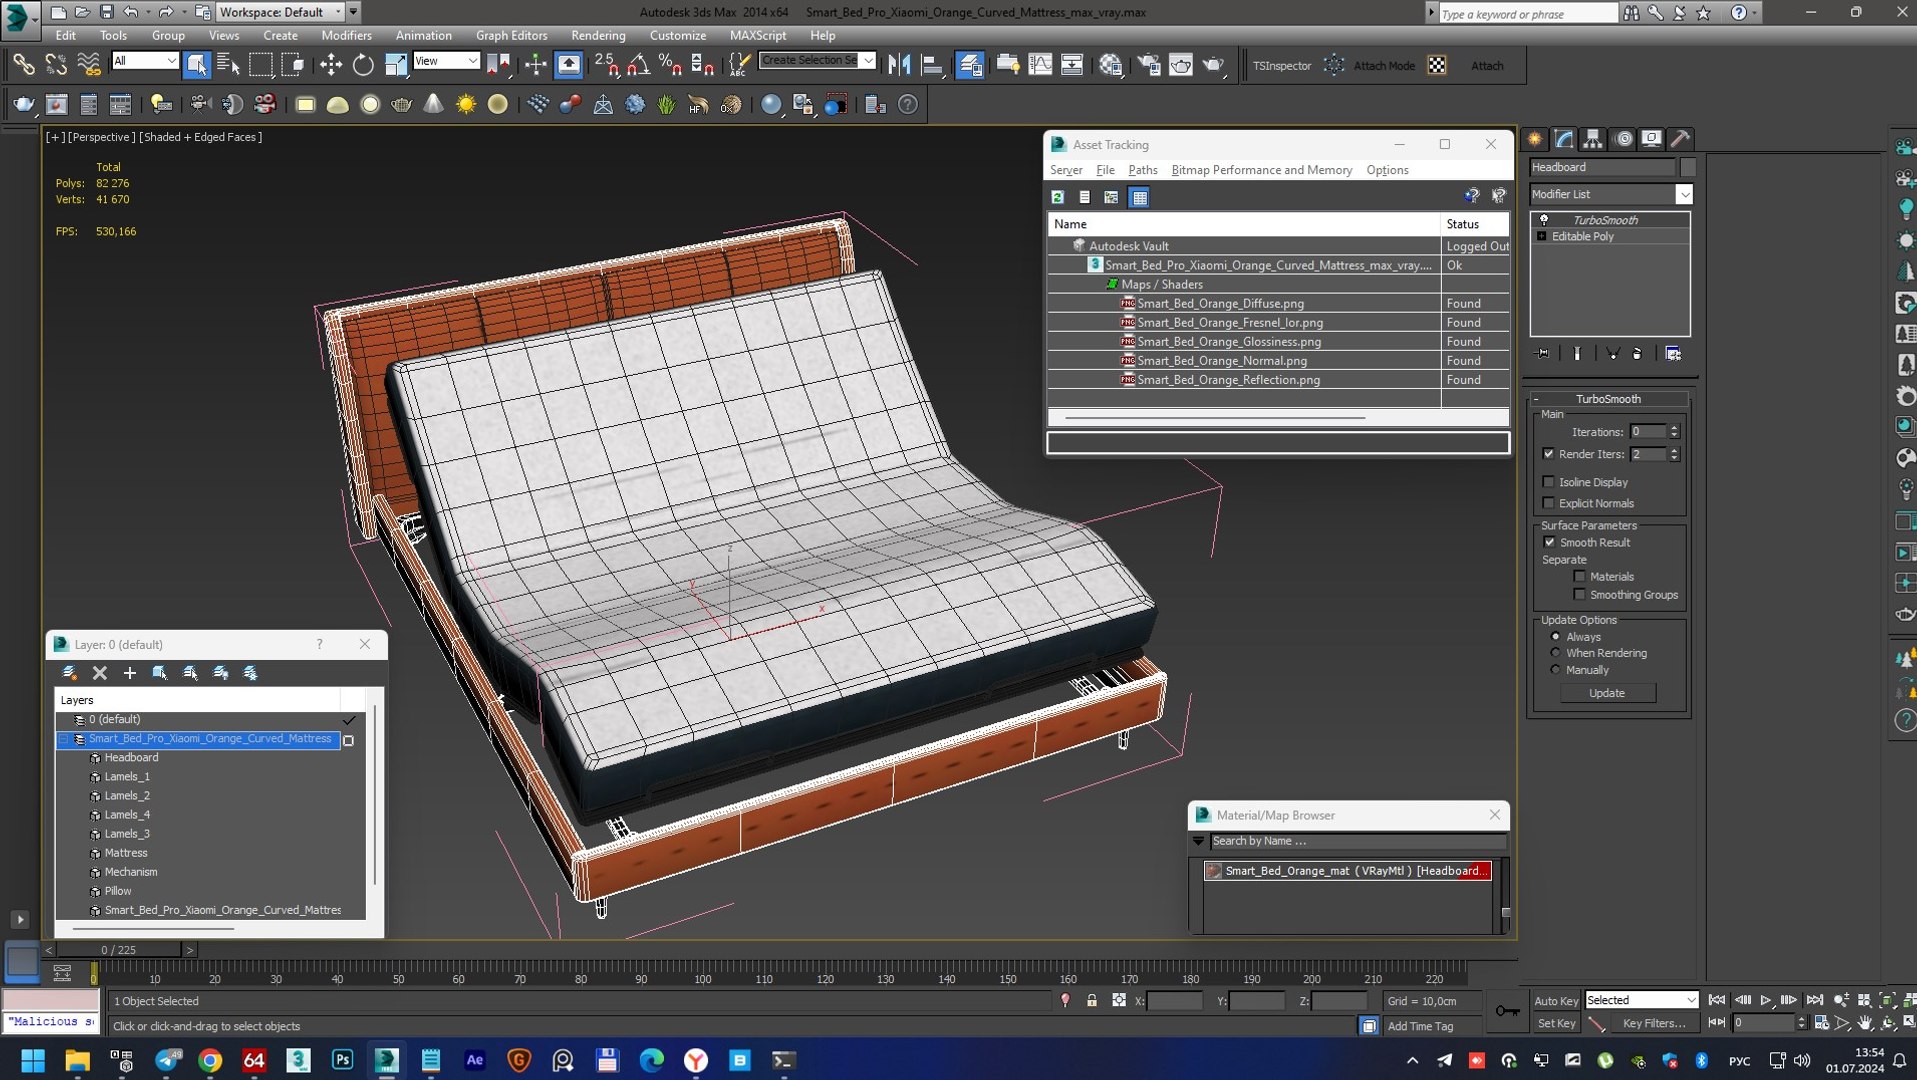Open Key Filters dialog
1917x1080 pixels.
pyautogui.click(x=1653, y=1023)
